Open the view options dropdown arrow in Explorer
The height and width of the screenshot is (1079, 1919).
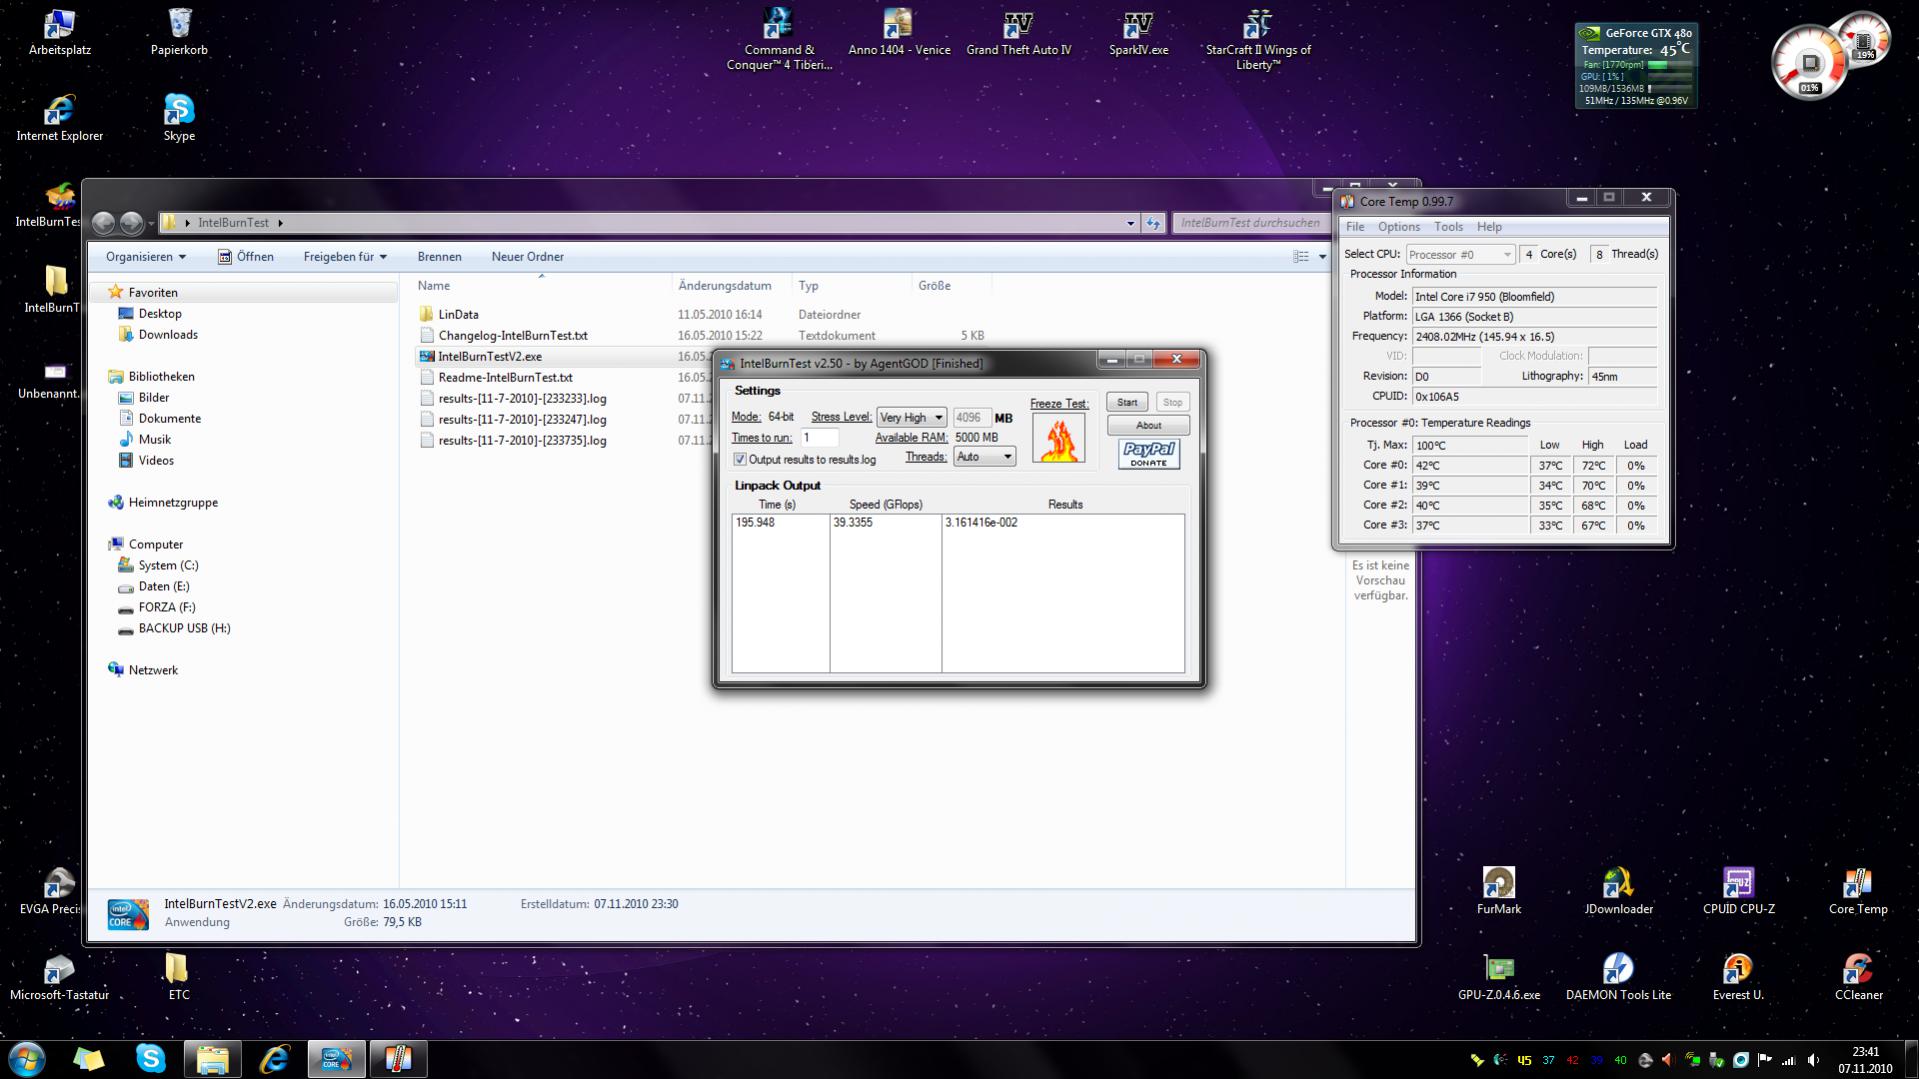[1322, 257]
